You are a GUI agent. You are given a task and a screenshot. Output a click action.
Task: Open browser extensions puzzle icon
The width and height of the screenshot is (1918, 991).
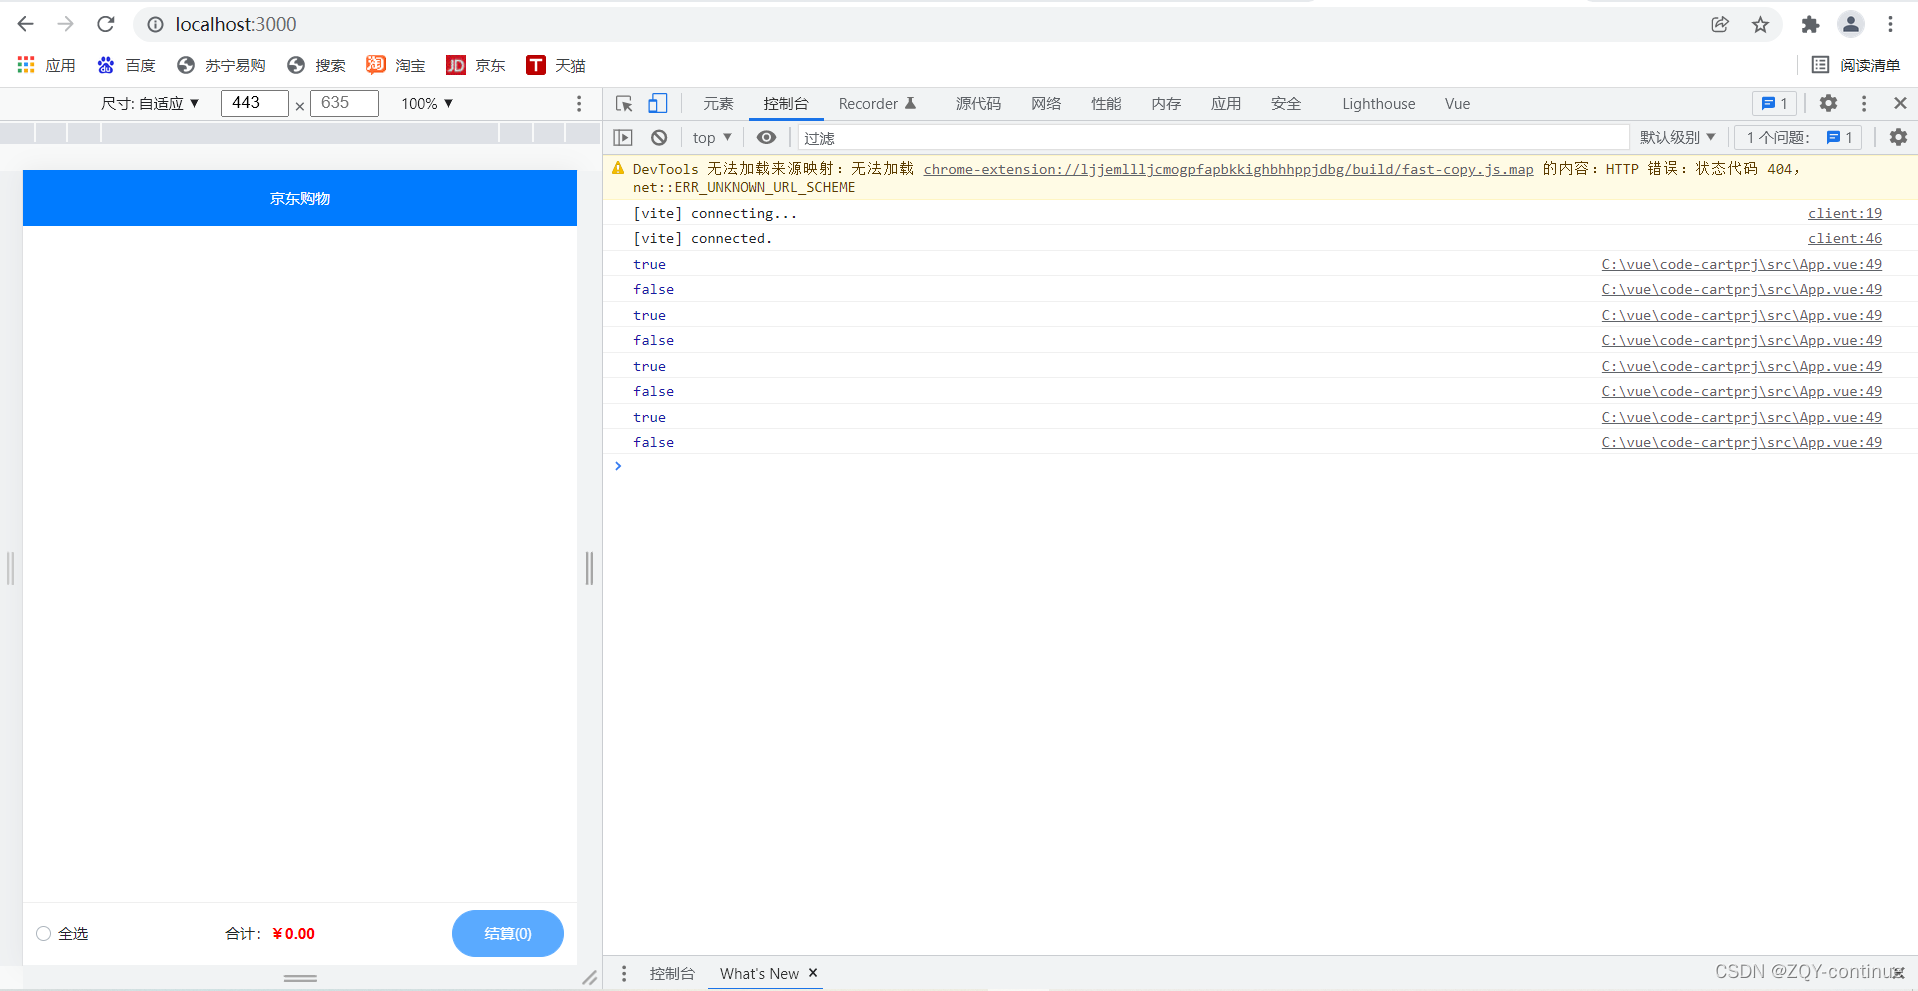1810,24
